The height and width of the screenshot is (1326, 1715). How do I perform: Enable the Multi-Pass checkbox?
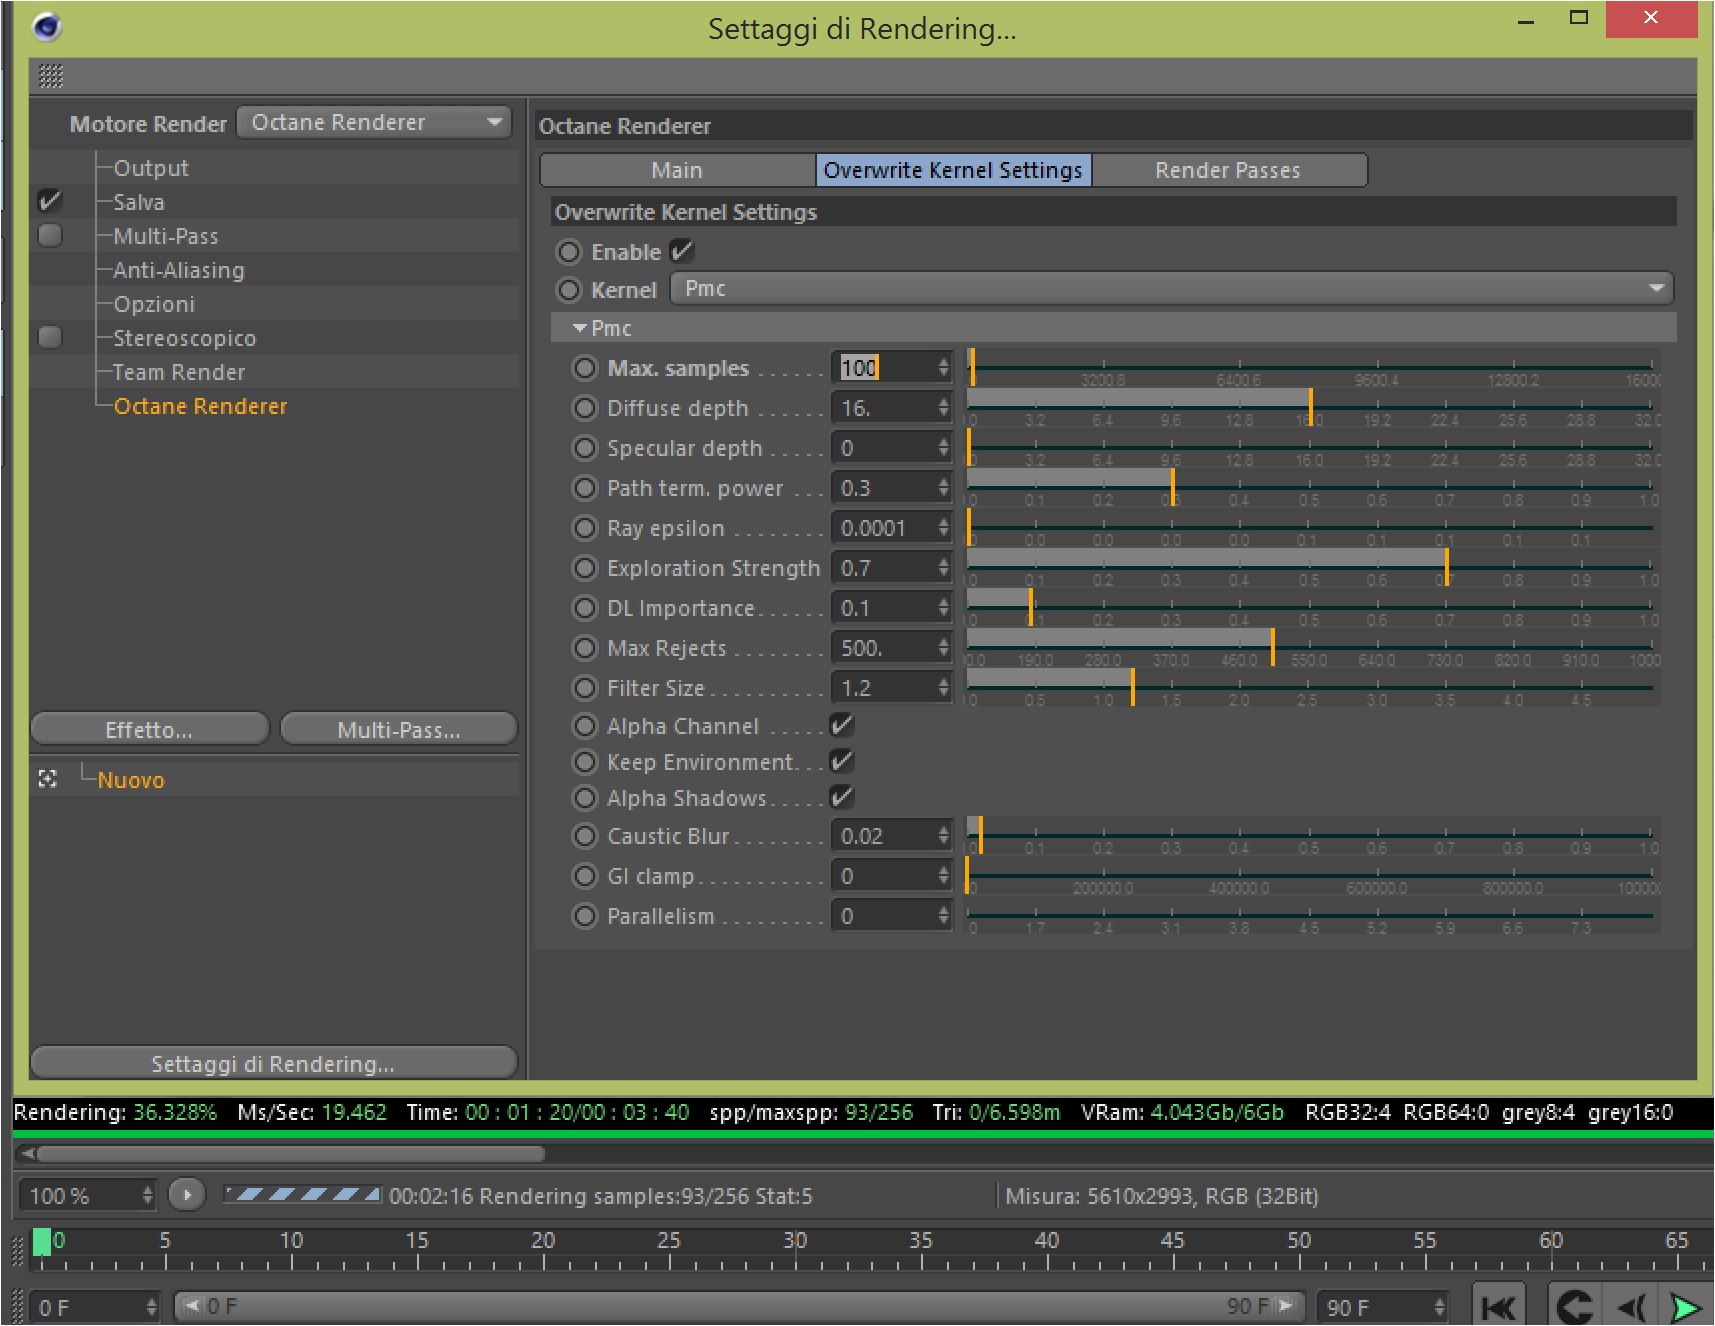point(50,235)
